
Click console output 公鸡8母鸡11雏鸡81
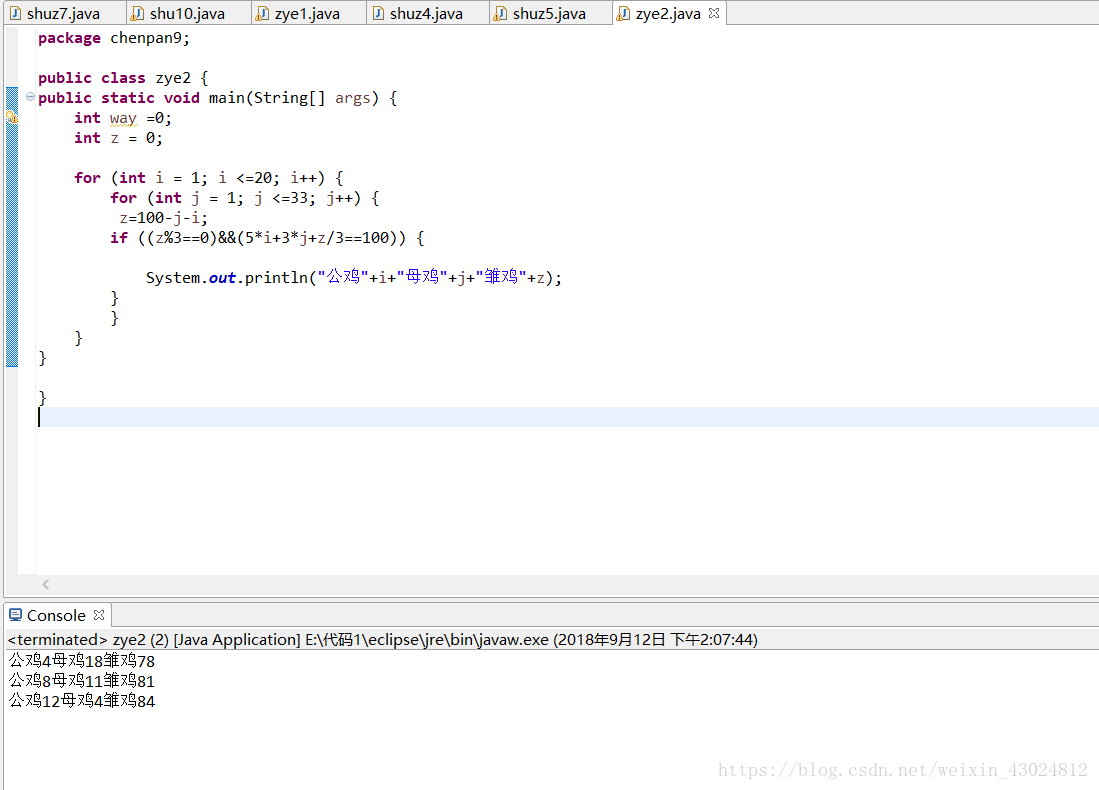(81, 681)
